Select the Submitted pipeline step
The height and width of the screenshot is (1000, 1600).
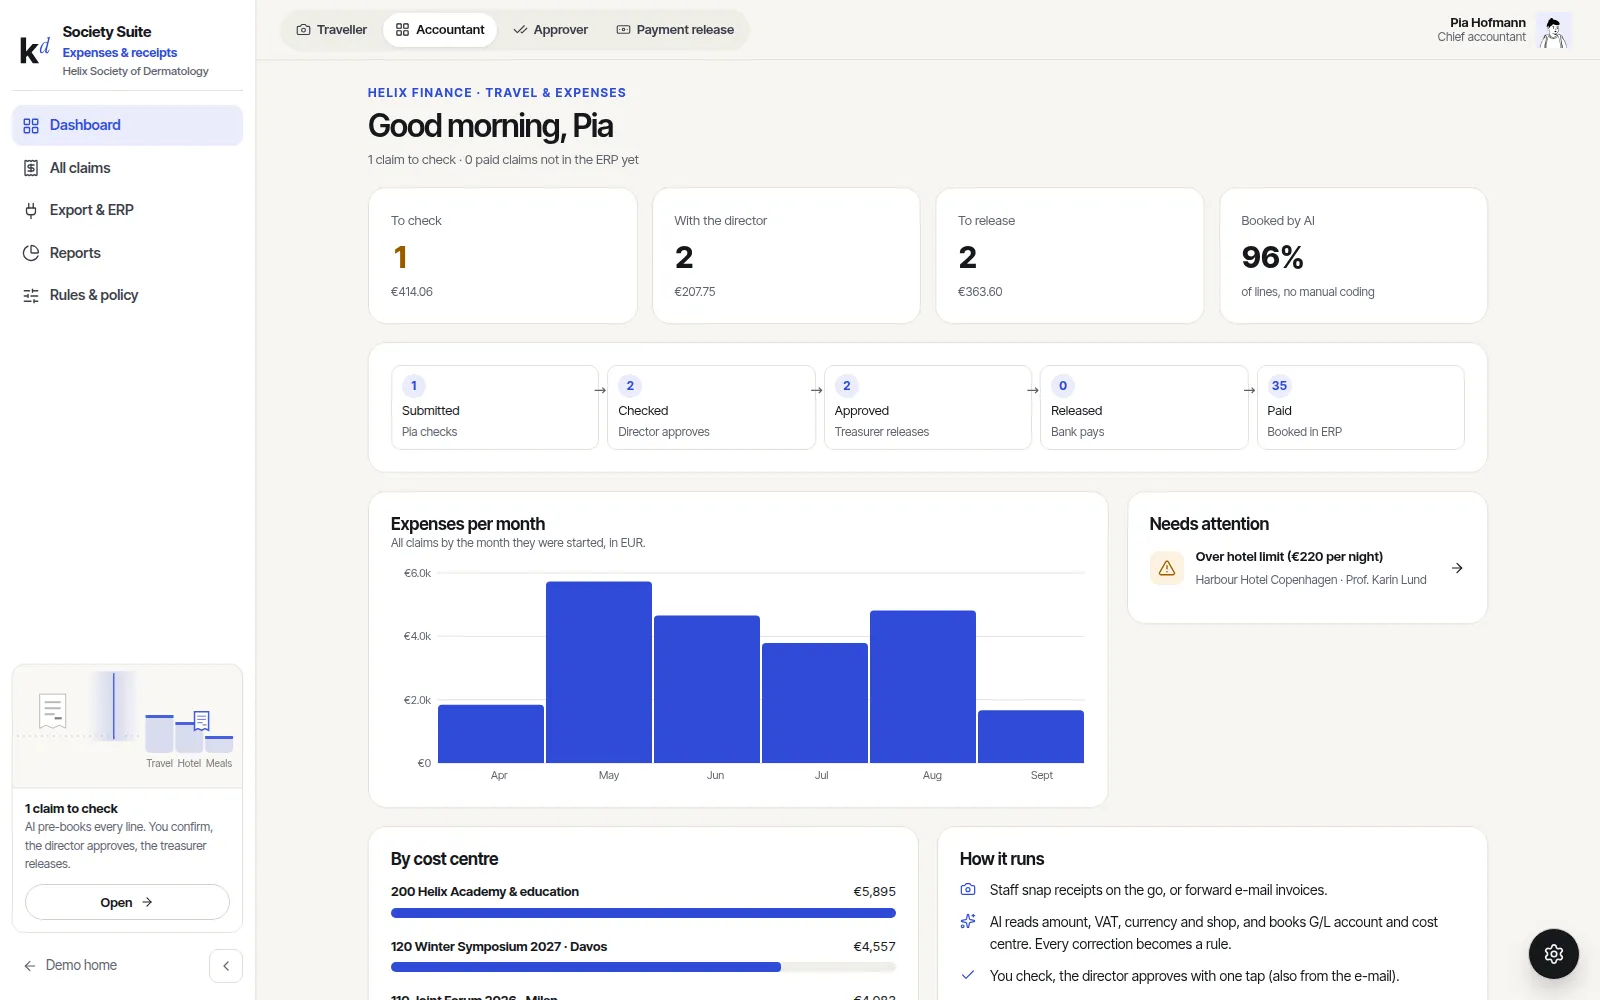coord(495,408)
